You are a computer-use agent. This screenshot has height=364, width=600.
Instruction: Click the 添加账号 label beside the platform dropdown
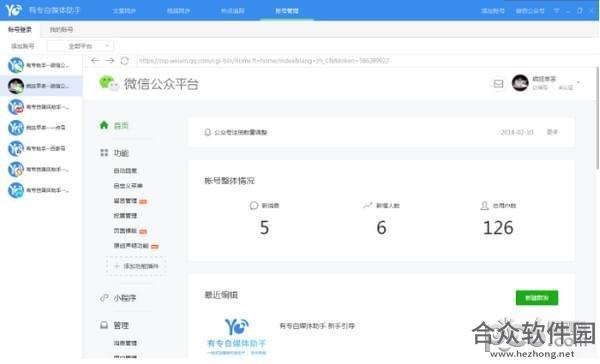[x=23, y=46]
